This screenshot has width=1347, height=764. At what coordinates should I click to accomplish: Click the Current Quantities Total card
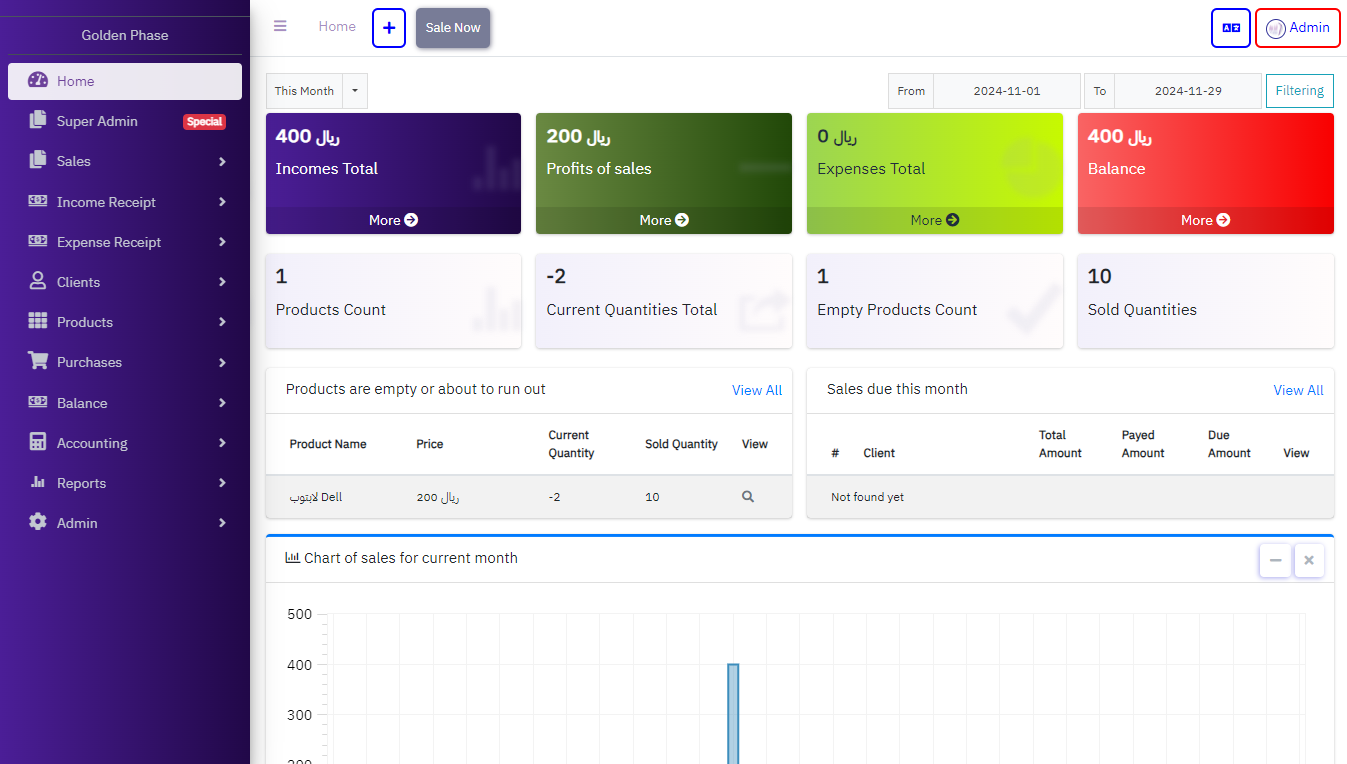(664, 301)
